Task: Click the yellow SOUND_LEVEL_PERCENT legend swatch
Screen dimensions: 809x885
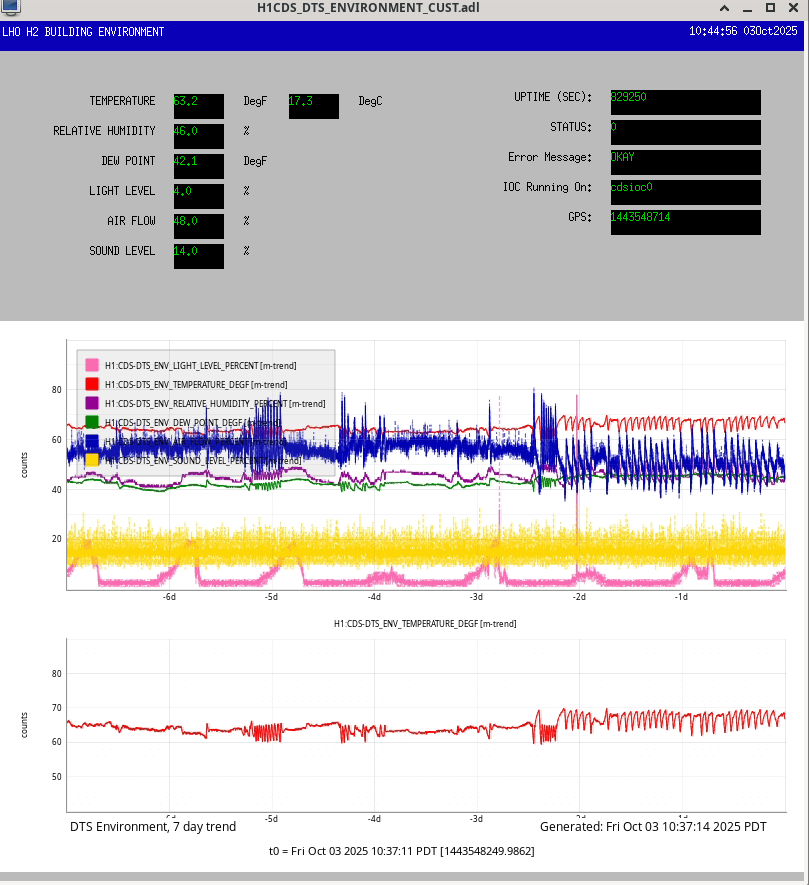Action: [x=92, y=460]
